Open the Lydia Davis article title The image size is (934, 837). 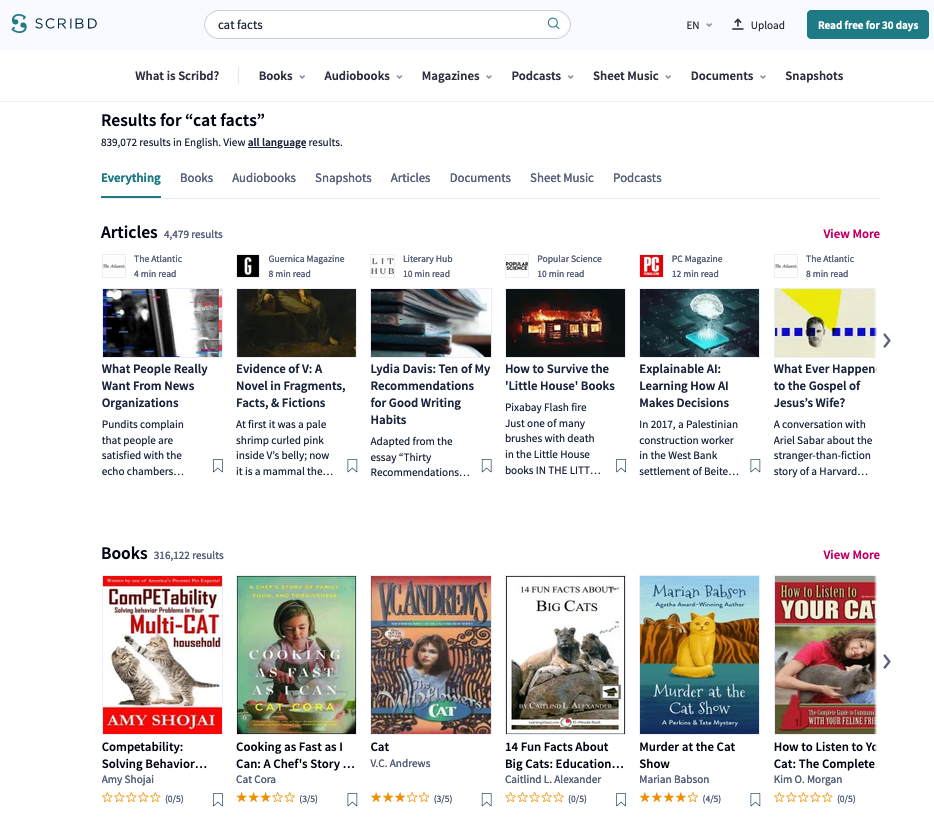point(430,394)
